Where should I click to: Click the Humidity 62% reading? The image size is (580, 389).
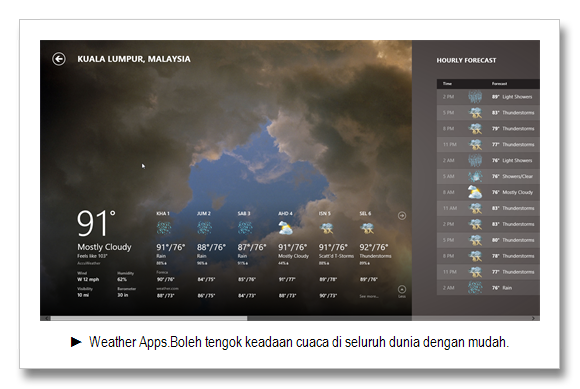tap(125, 277)
